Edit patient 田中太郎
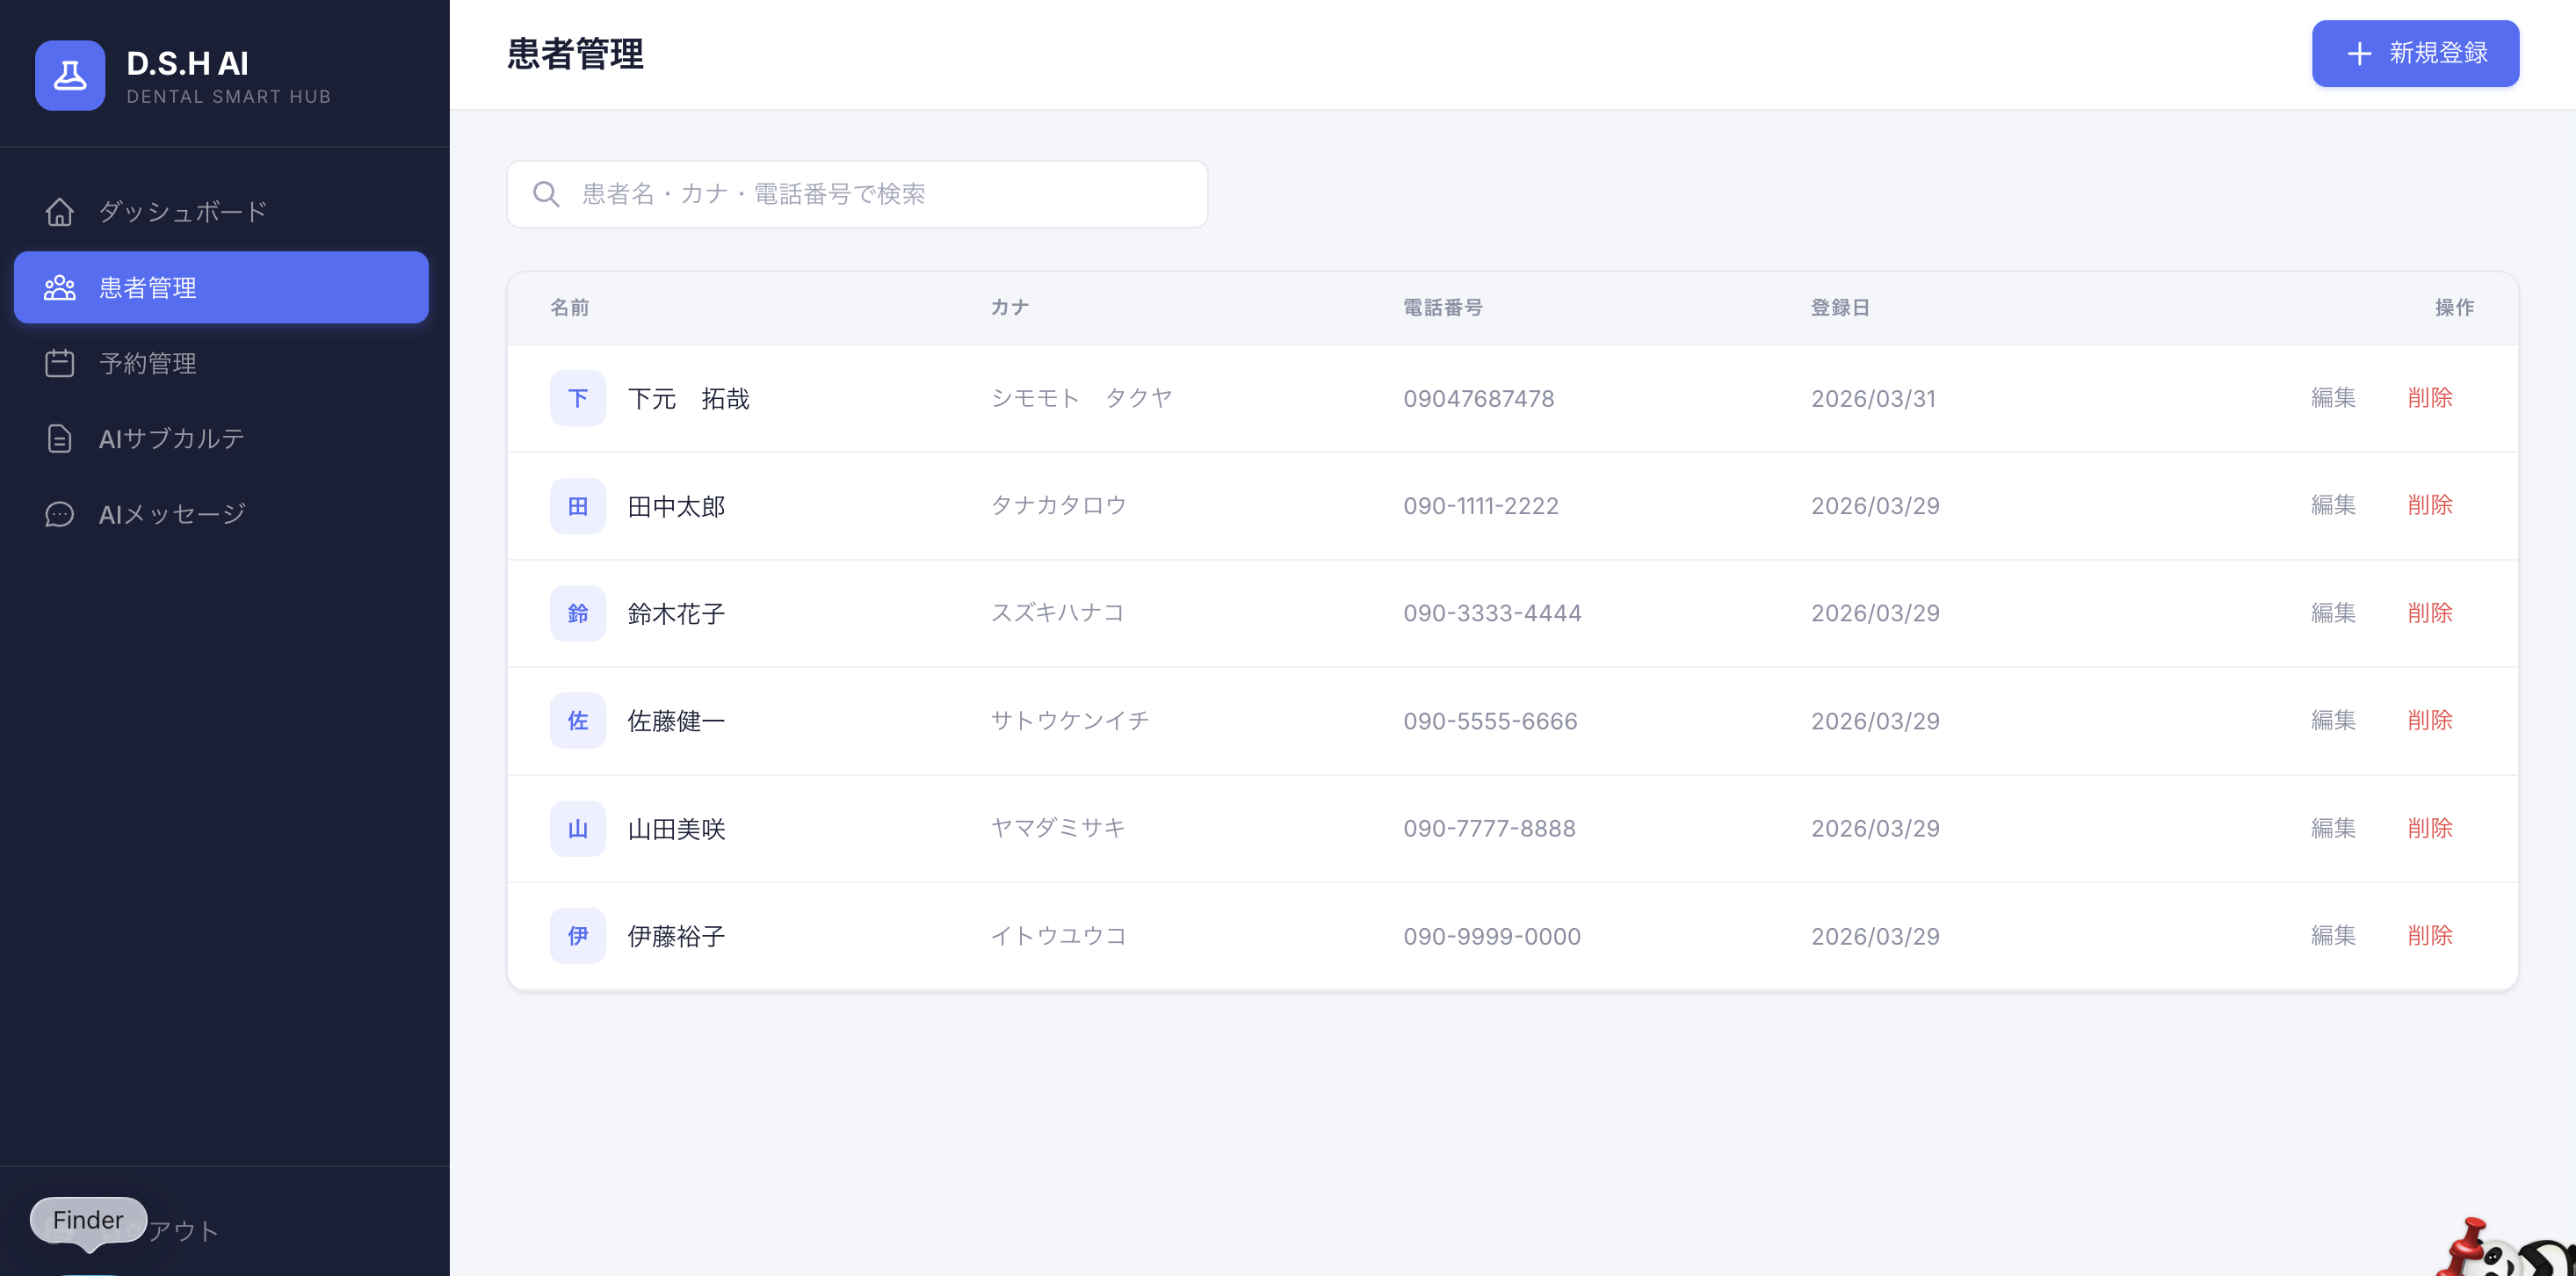This screenshot has width=2576, height=1276. 2333,505
